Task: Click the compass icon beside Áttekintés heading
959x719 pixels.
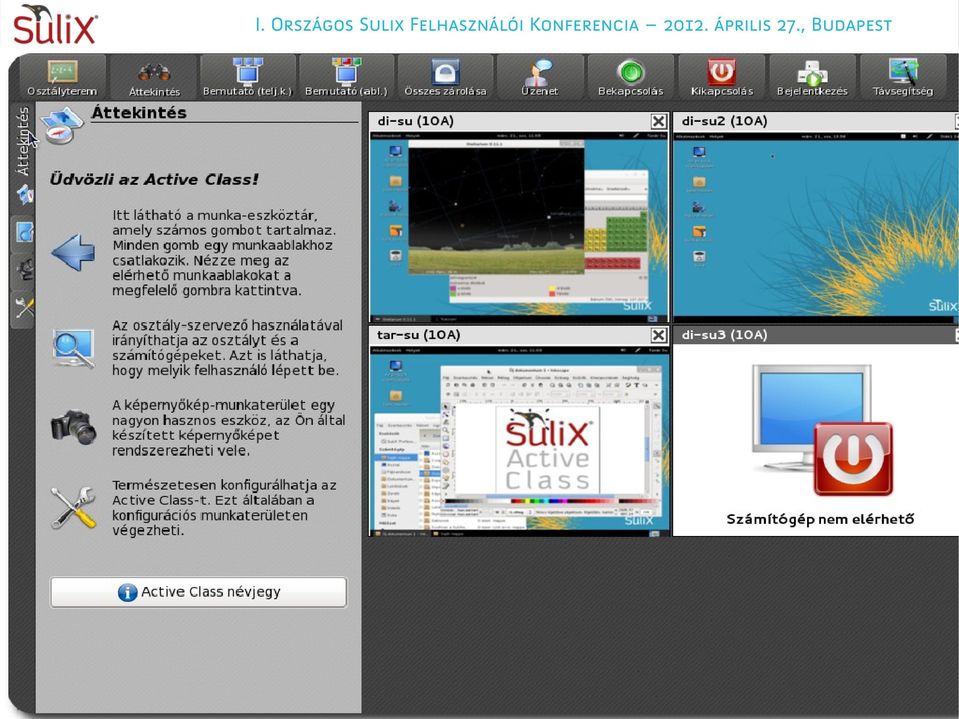Action: click(x=62, y=125)
